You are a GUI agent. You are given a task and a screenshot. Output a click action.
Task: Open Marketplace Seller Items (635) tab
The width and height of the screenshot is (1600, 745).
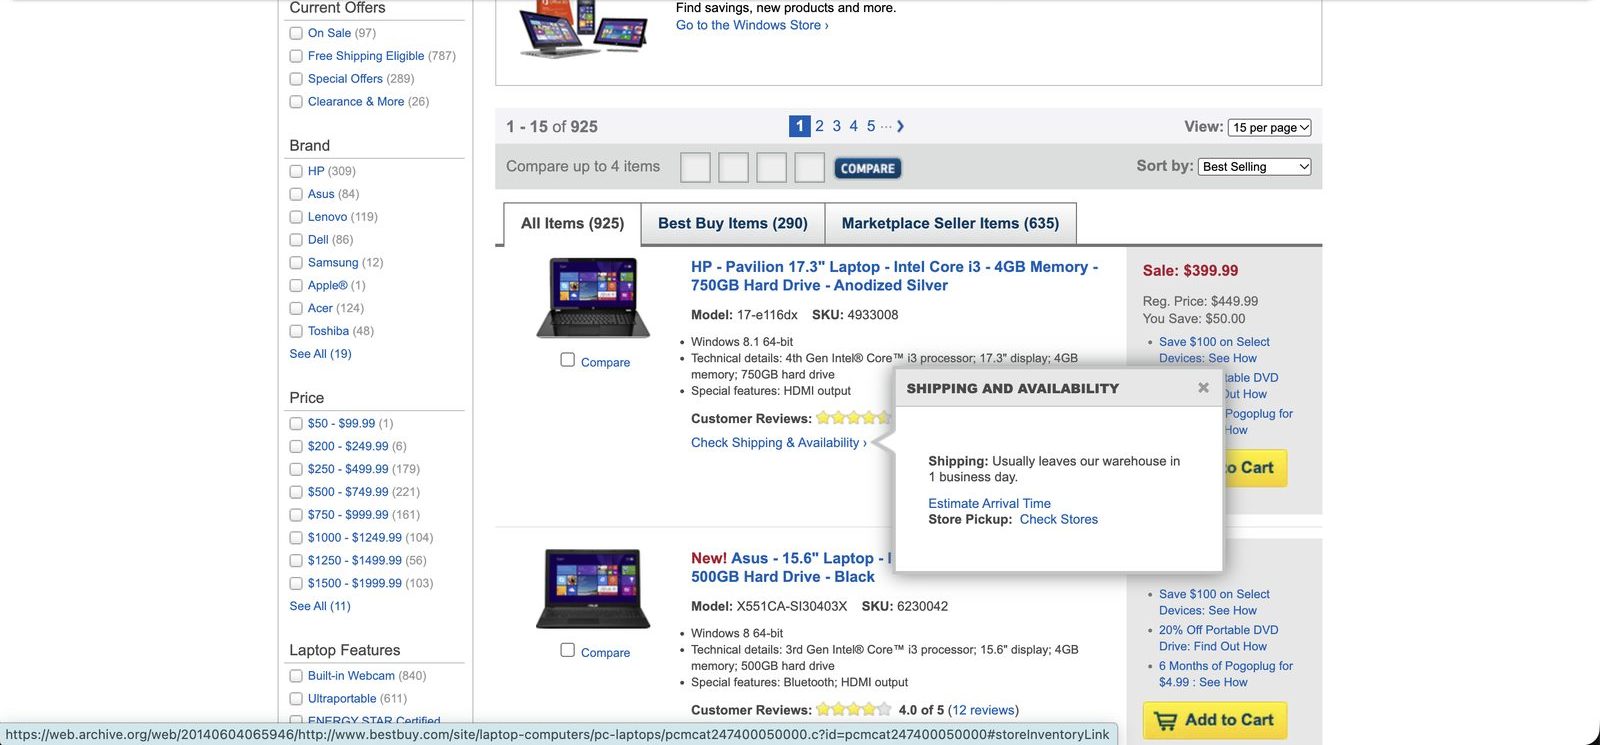point(950,224)
